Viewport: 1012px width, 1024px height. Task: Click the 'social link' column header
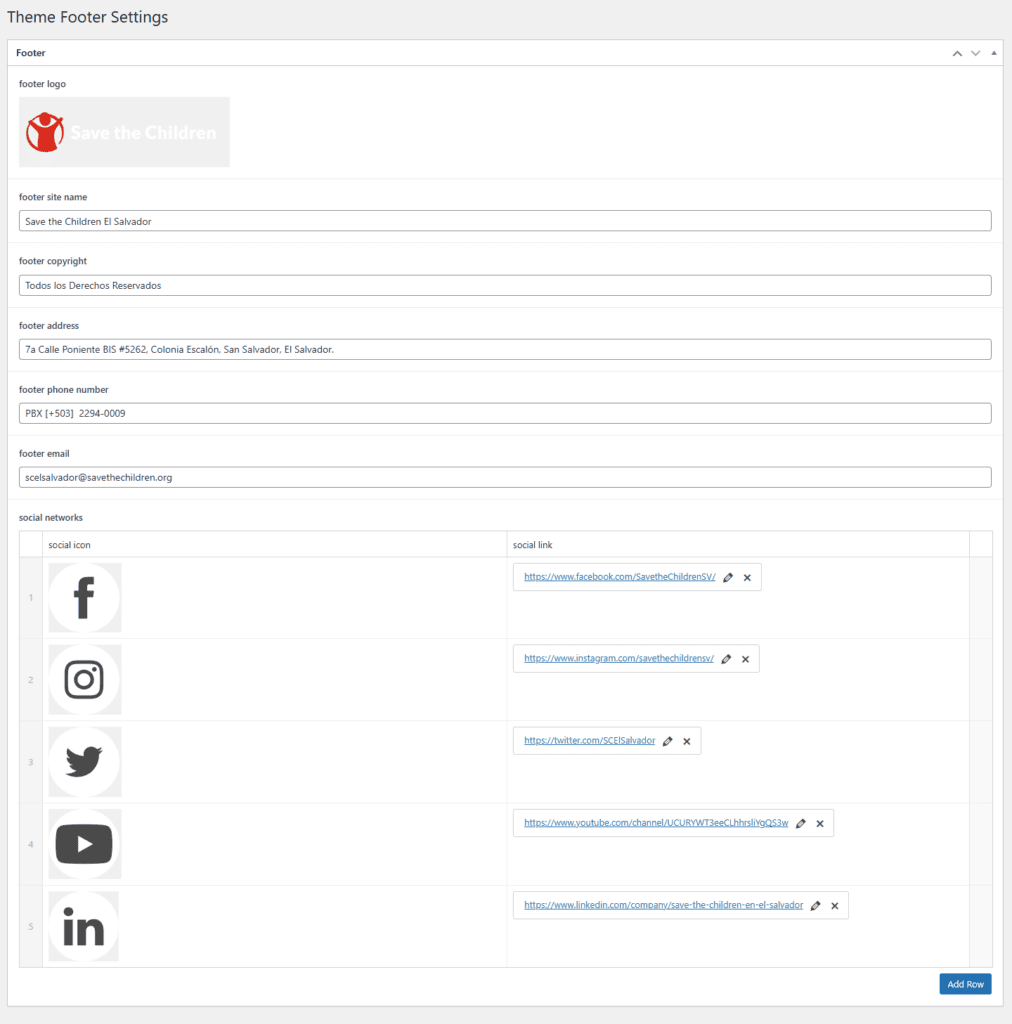533,545
